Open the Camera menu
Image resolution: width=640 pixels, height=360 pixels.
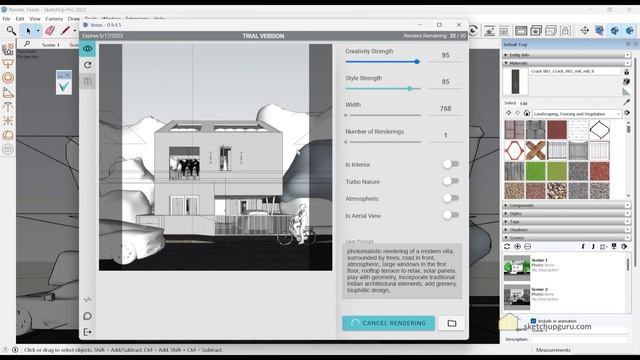(x=54, y=19)
